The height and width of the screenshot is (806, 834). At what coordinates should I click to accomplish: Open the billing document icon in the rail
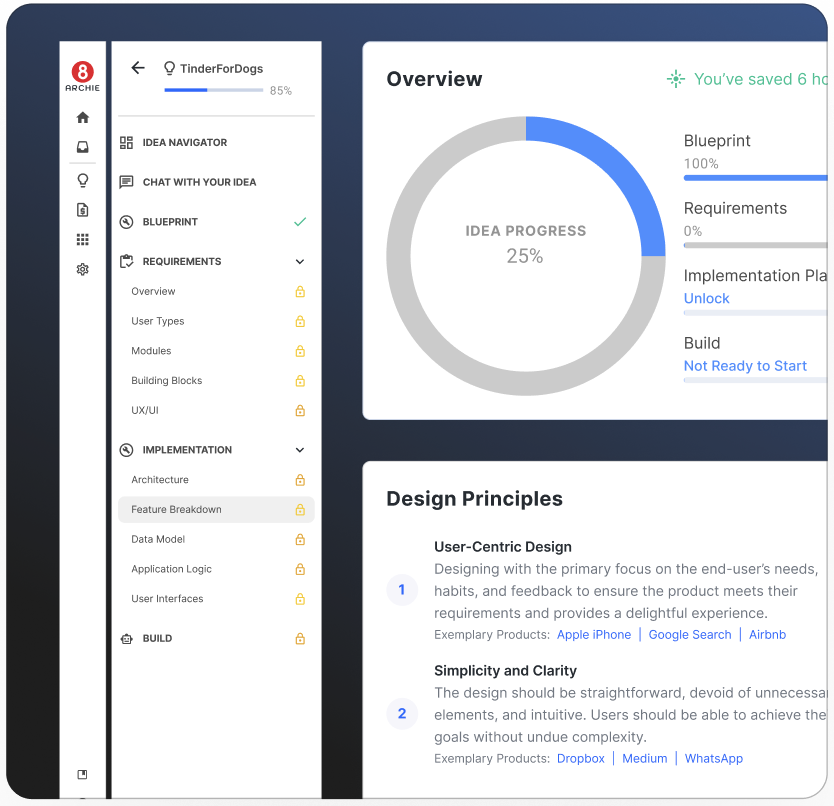82,210
